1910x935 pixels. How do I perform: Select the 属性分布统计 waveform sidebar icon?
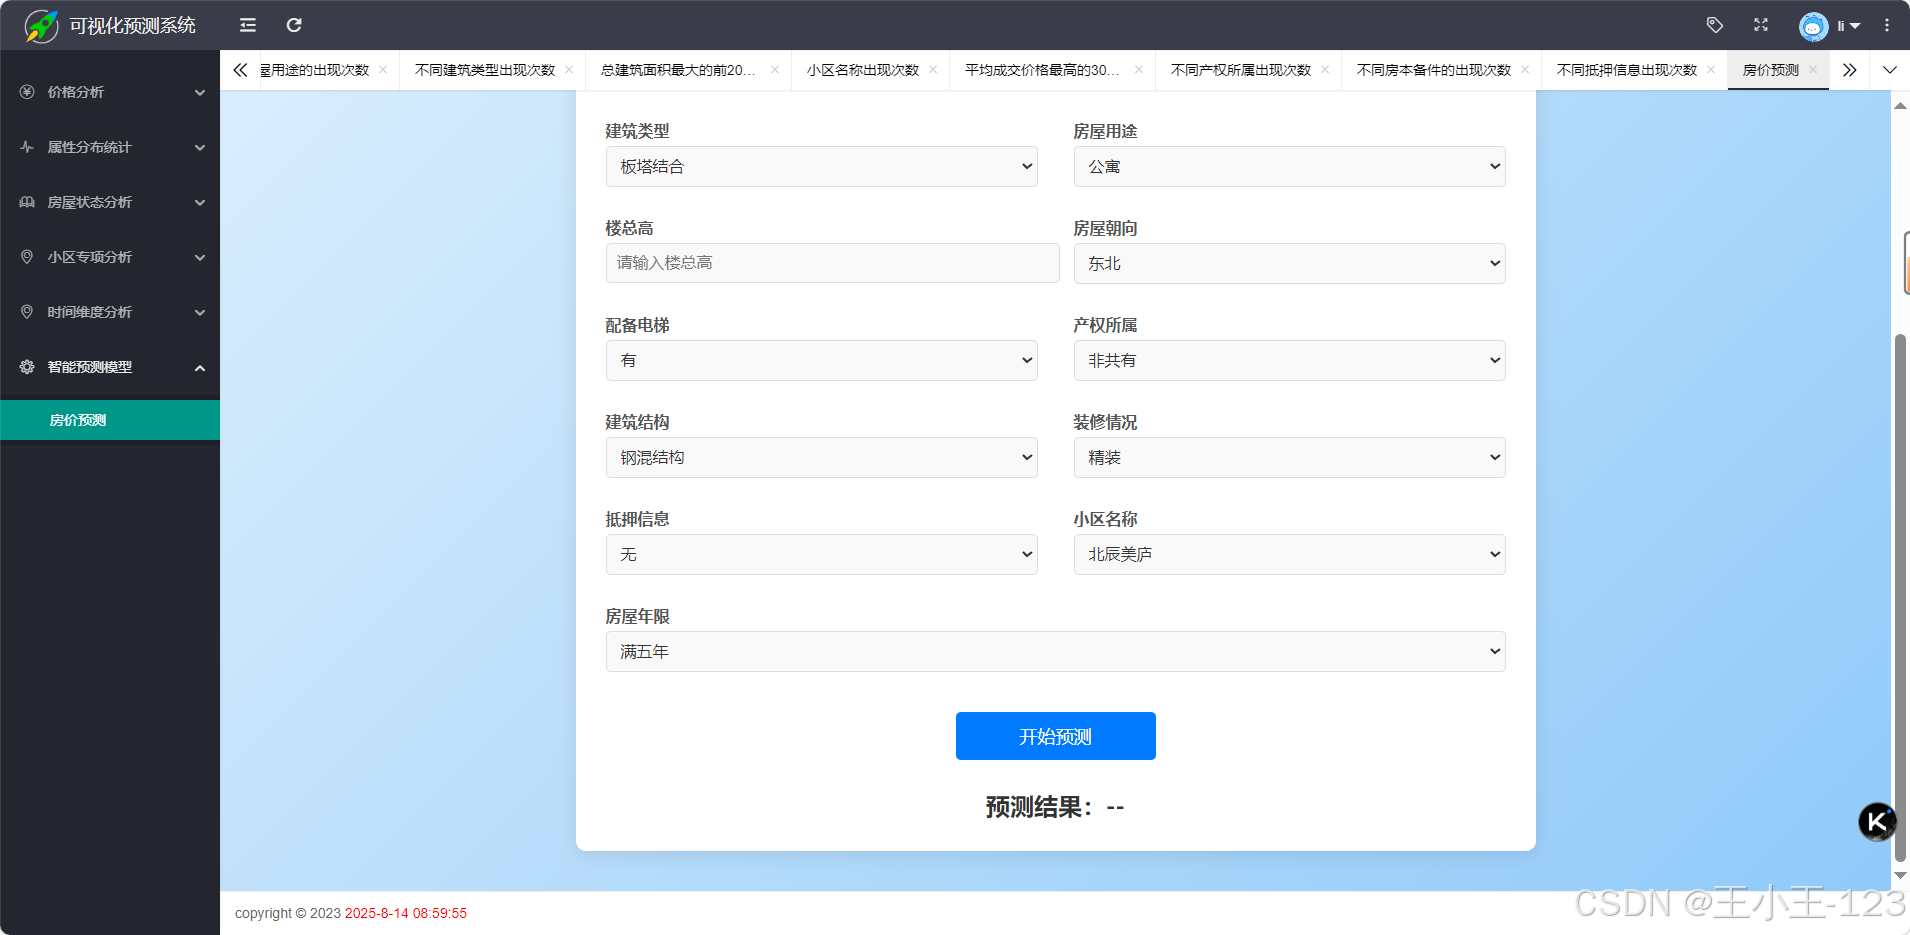coord(26,147)
